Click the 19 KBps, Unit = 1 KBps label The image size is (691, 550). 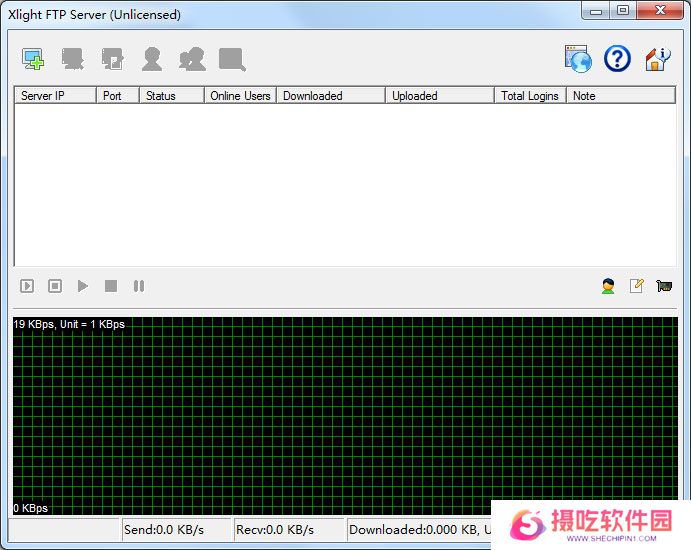pyautogui.click(x=69, y=324)
